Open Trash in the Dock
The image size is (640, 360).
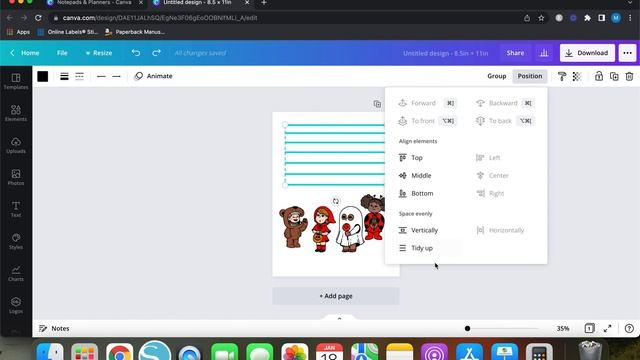(590, 351)
